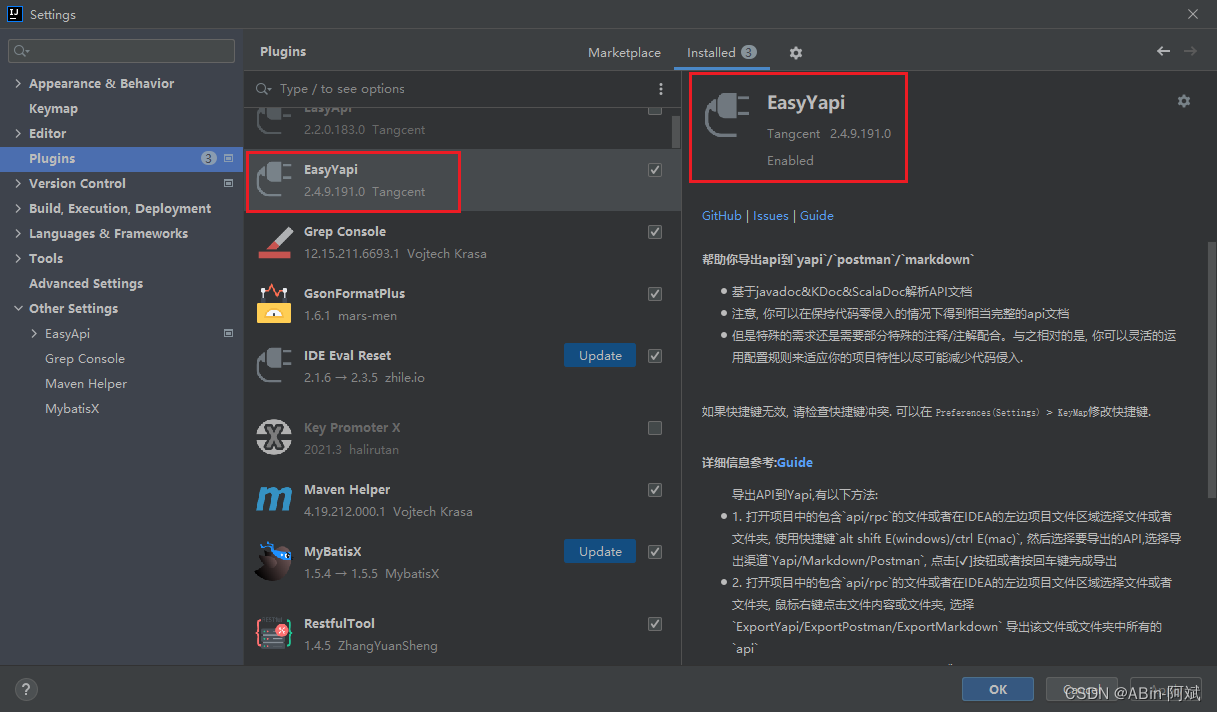This screenshot has height=712, width=1217.
Task: Open plugin search options kebab menu
Action: pos(661,89)
